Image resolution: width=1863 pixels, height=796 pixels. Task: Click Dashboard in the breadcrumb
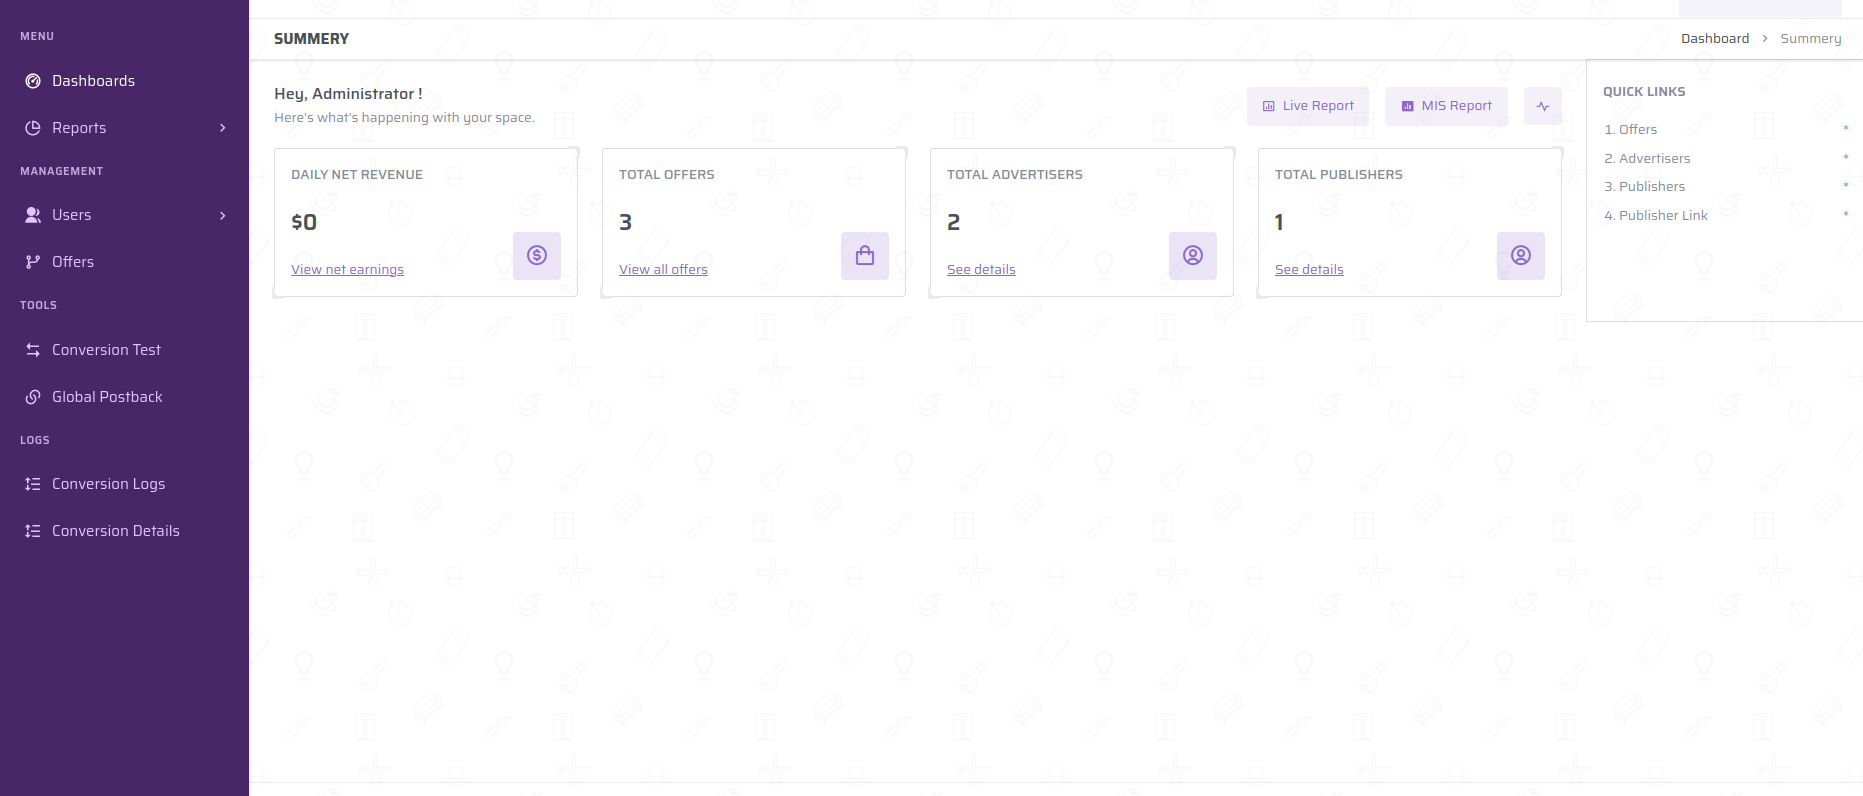(1714, 39)
